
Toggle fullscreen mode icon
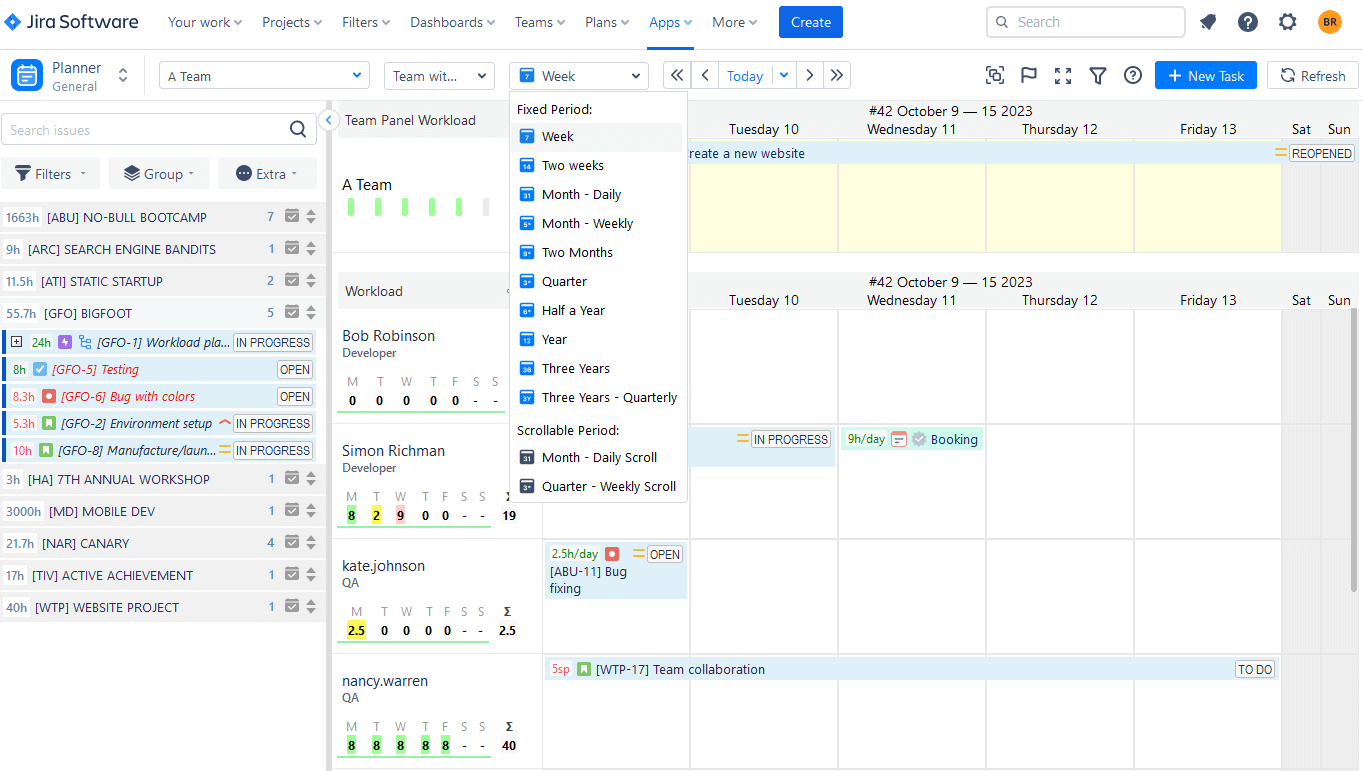(x=1063, y=76)
